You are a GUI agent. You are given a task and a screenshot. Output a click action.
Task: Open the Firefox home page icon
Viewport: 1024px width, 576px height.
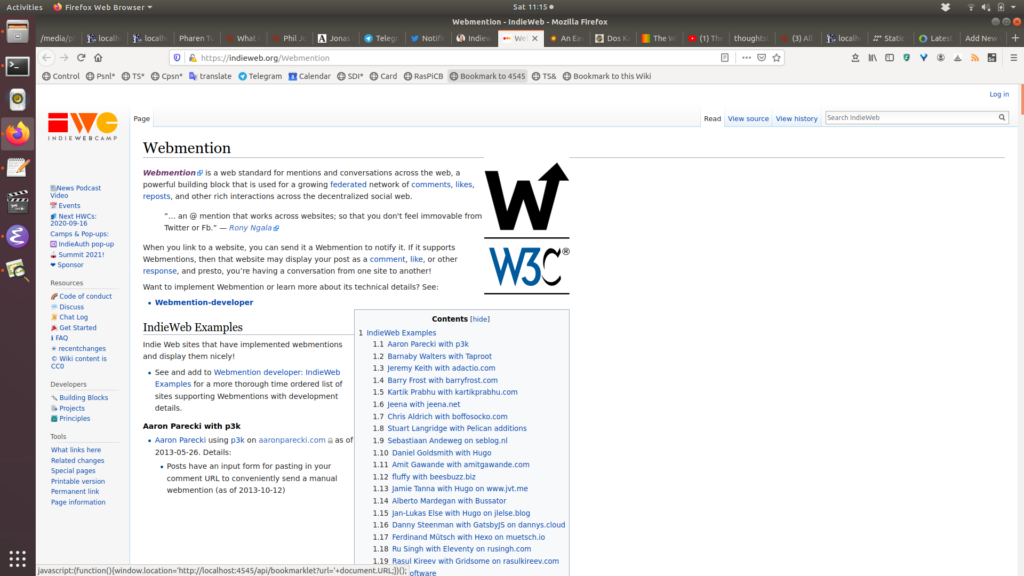point(98,57)
